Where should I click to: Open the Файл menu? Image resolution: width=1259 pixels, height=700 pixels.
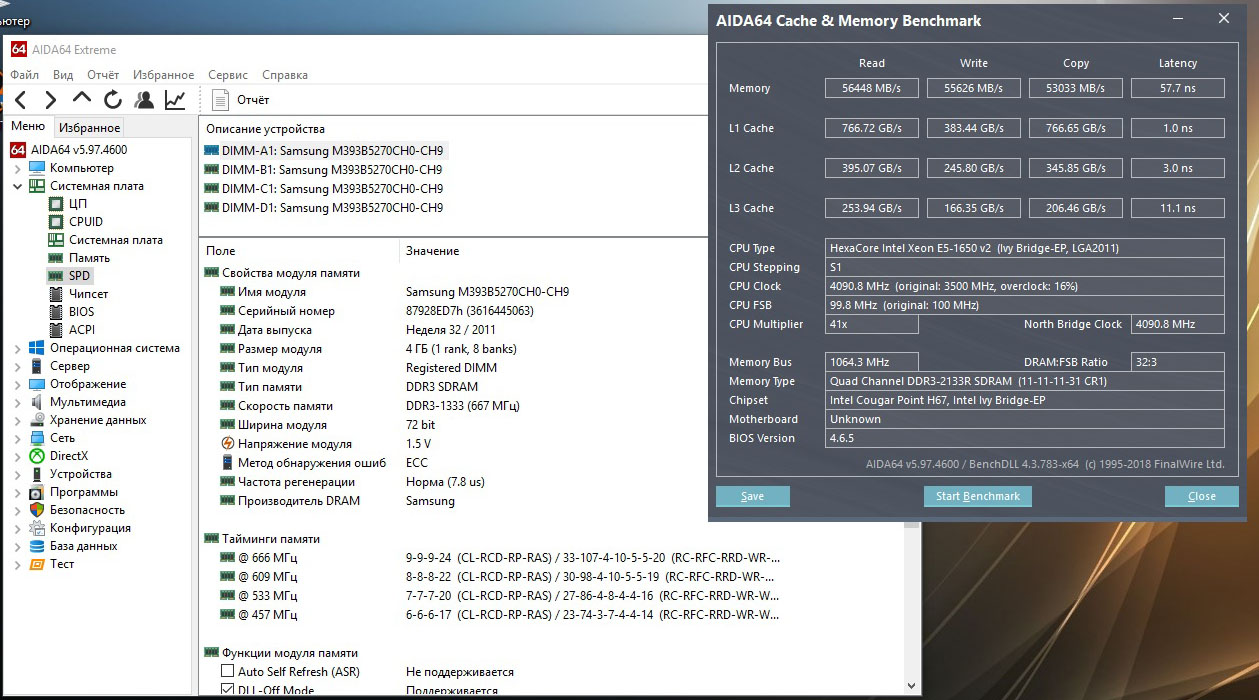pos(25,75)
